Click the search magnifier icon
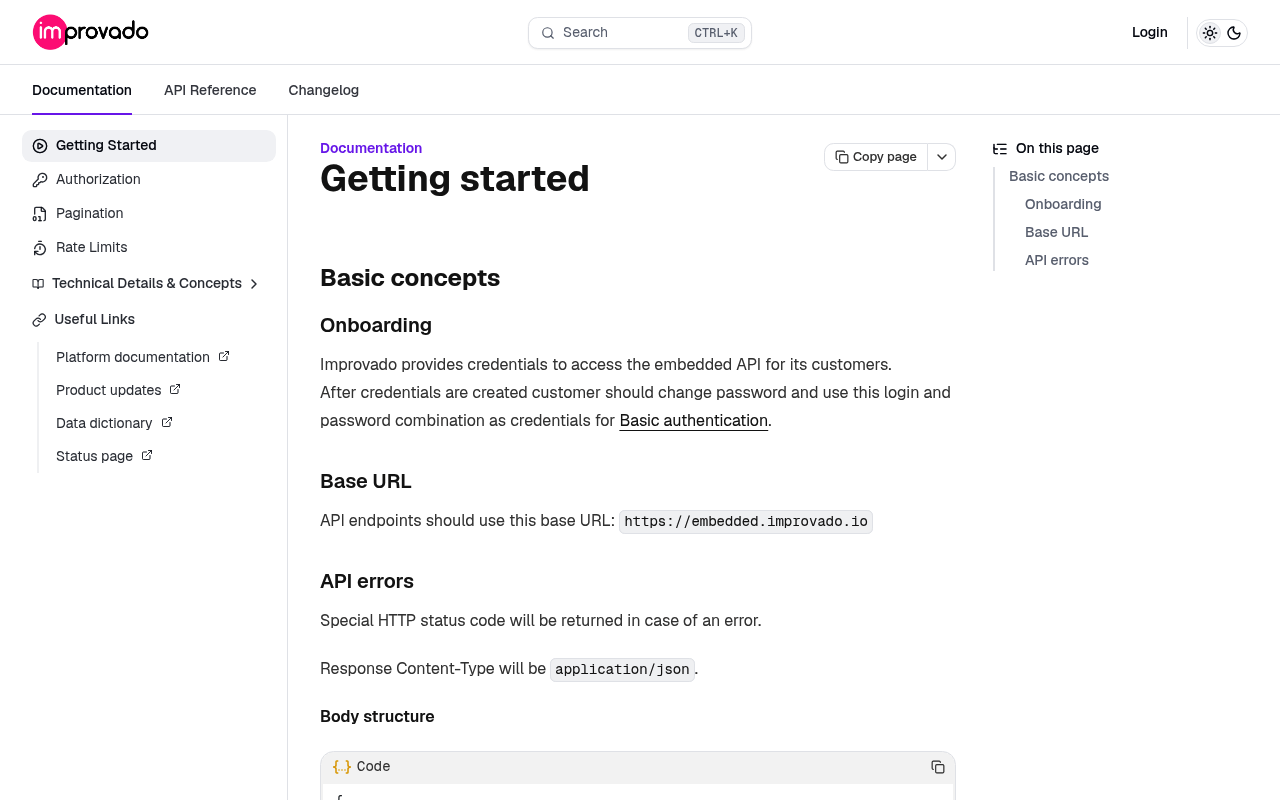The width and height of the screenshot is (1280, 800). tap(548, 33)
